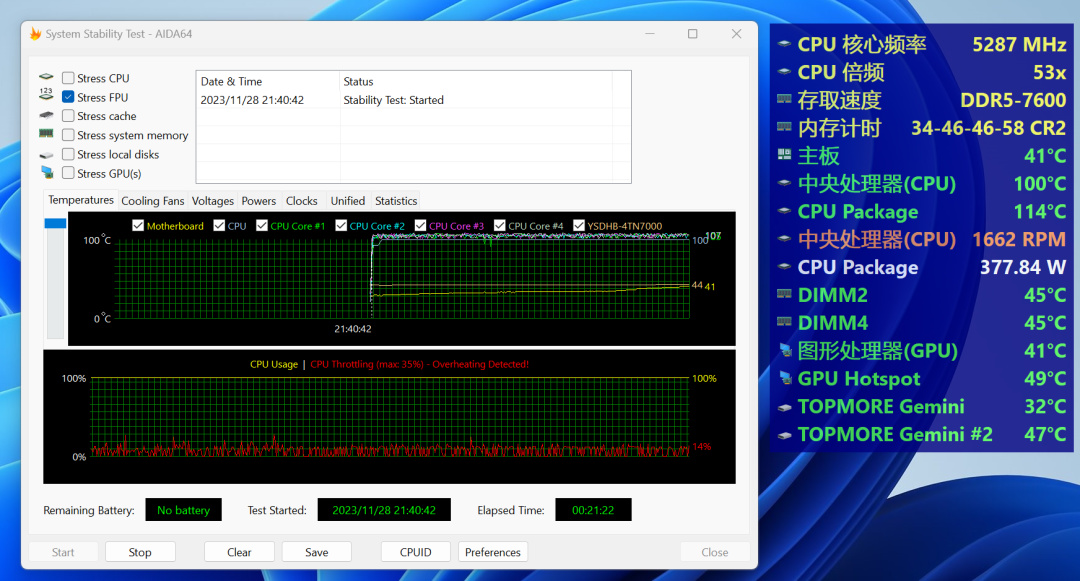Click the icon beside CPU Package 114°C
1080x581 pixels.
[784, 211]
